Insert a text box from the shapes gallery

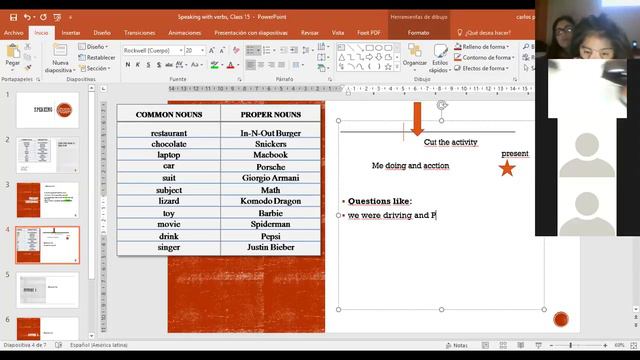coord(341,48)
